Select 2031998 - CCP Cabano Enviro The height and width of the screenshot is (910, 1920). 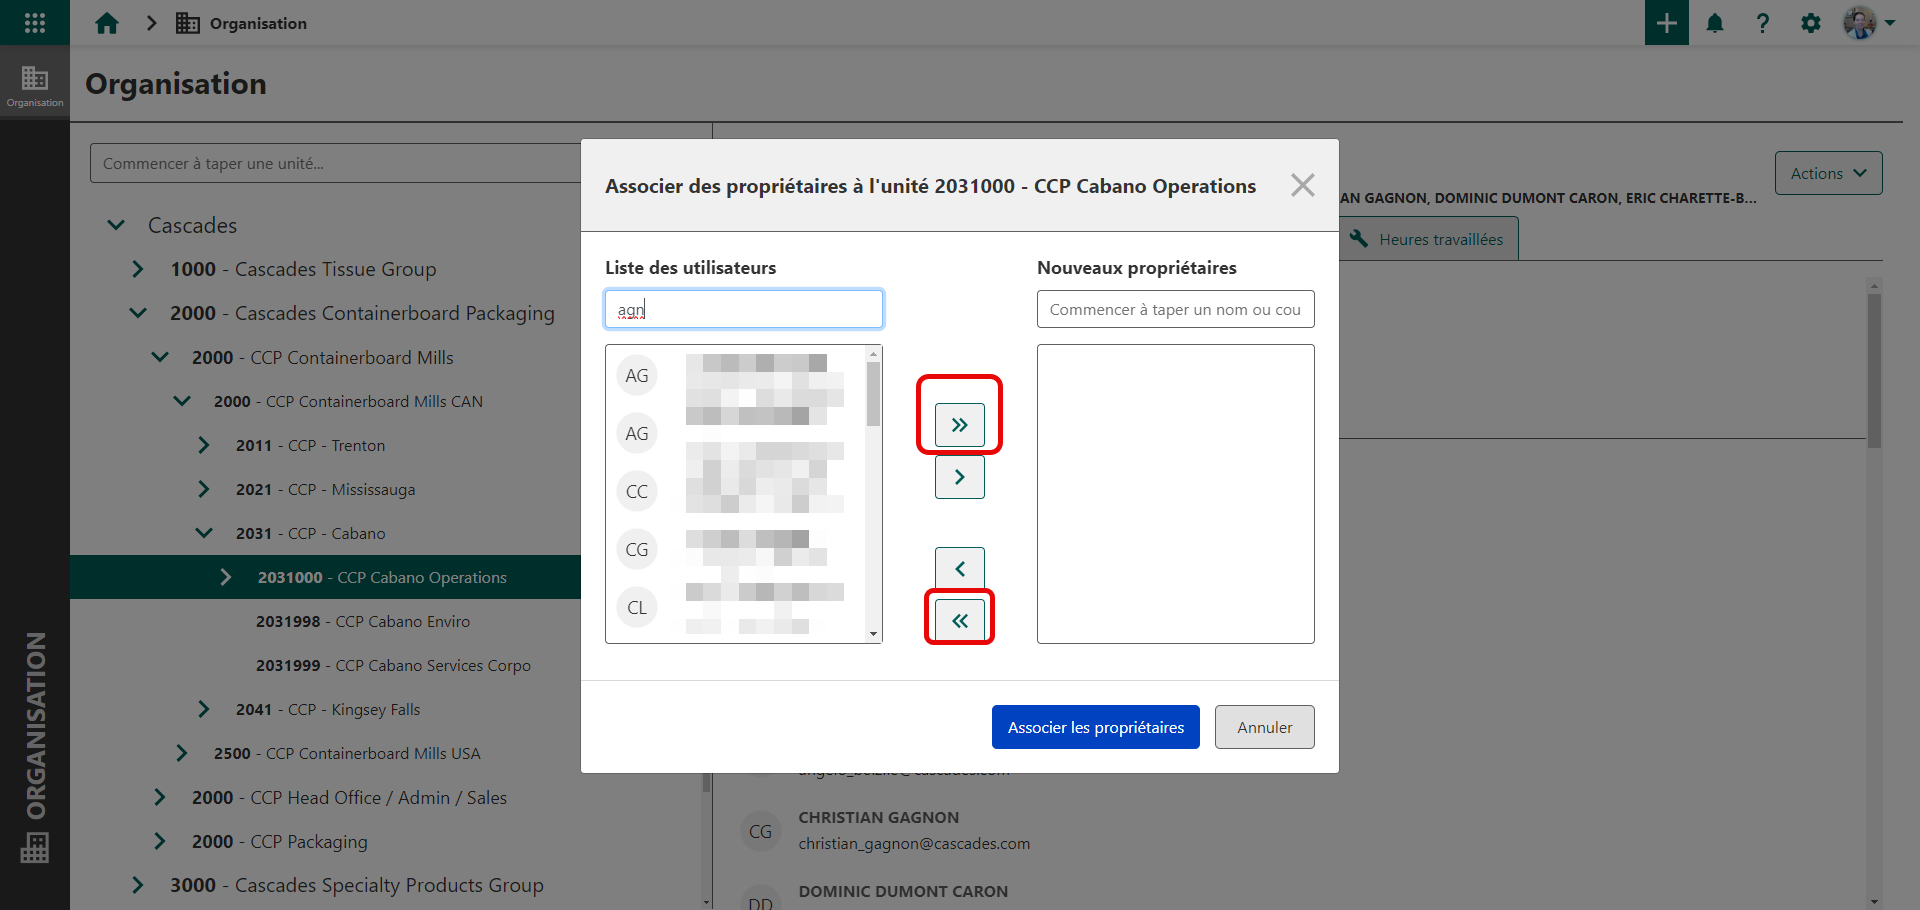[363, 621]
